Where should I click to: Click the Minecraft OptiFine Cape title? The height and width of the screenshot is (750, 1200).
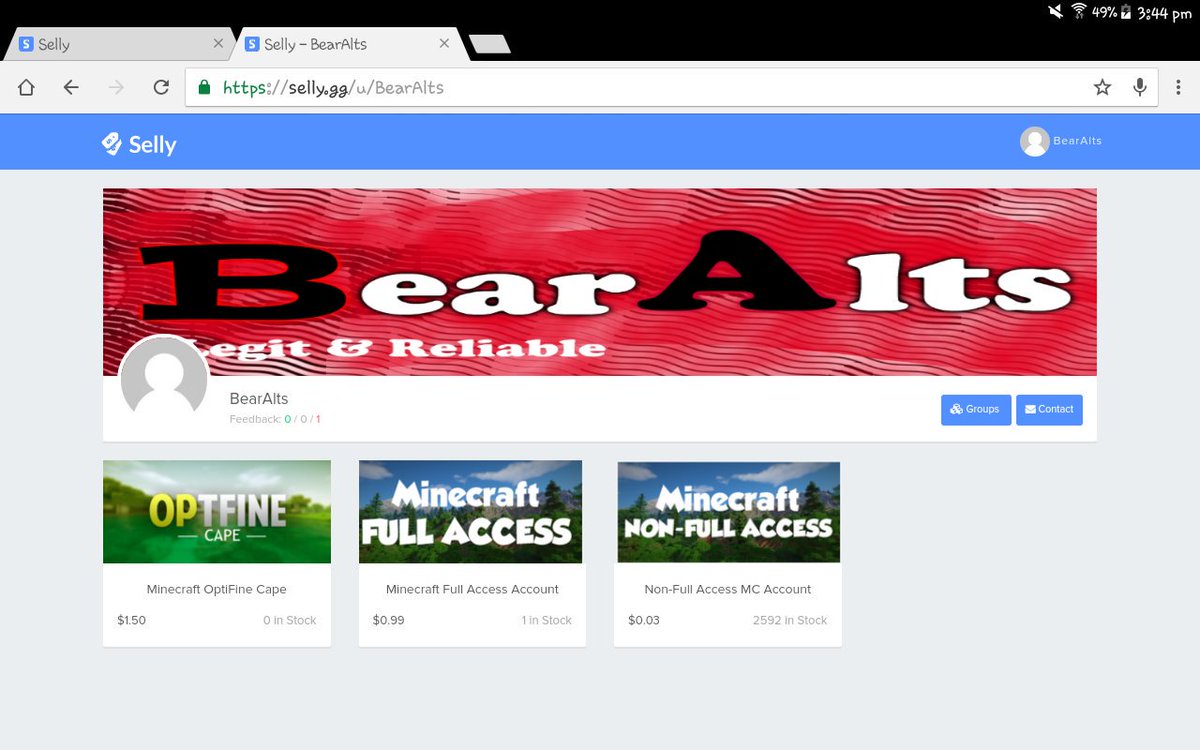point(217,589)
